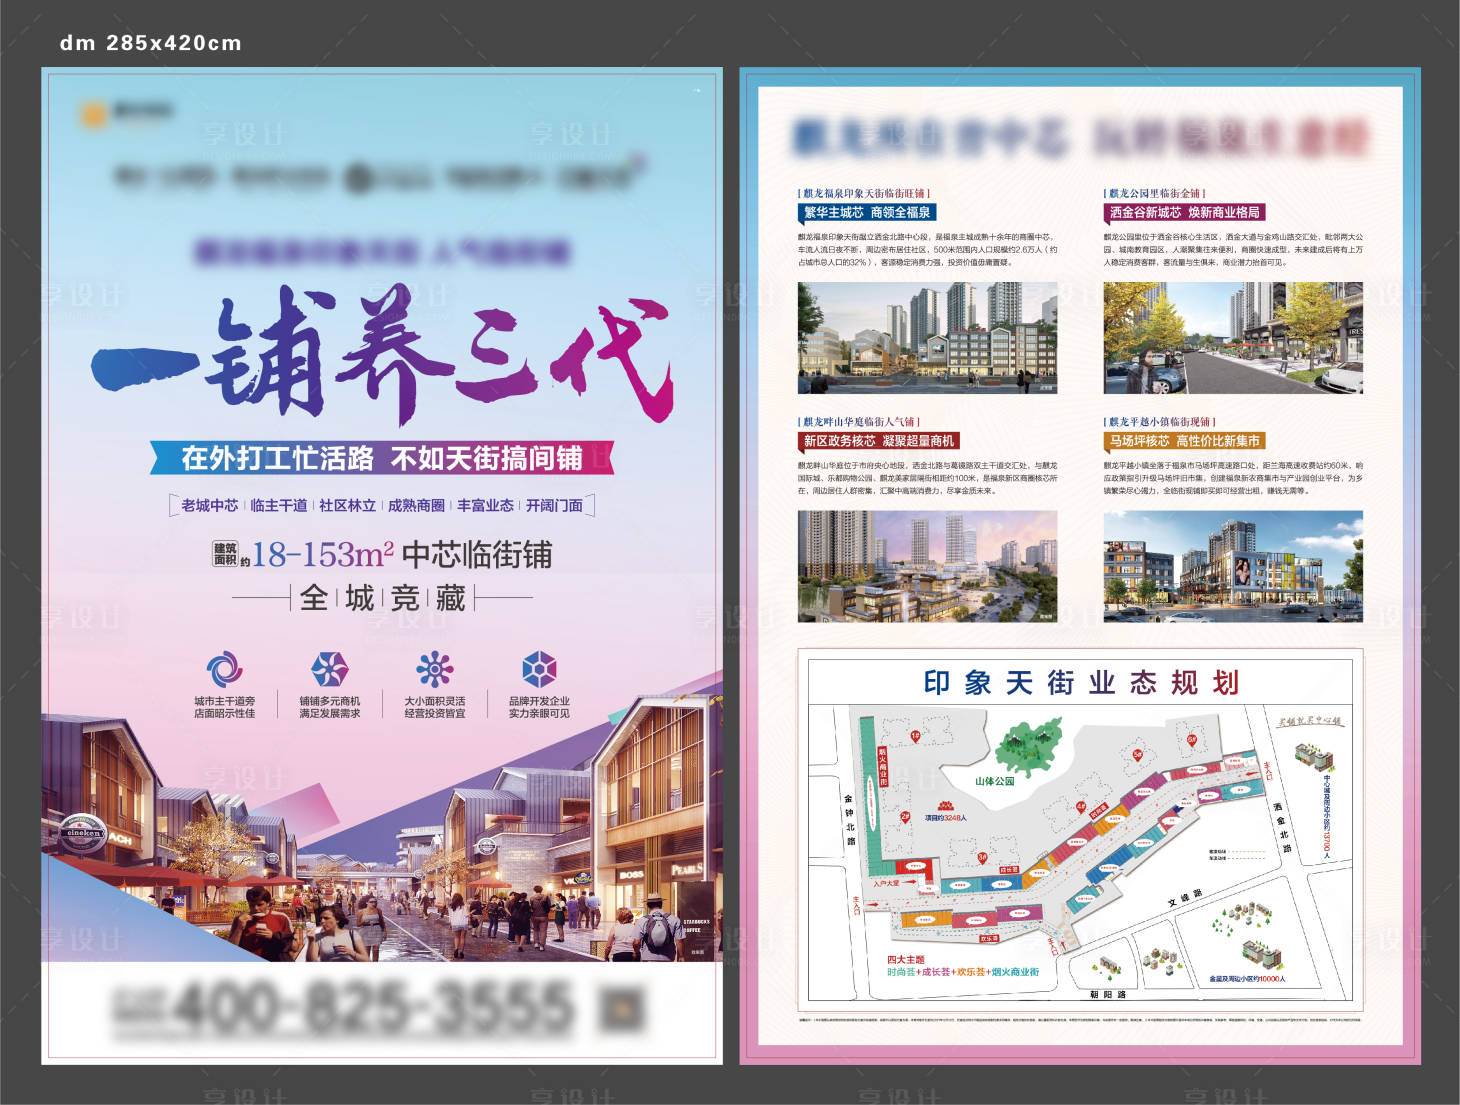The image size is (1460, 1105).
Task: Click the 社区林立 tag
Action: 347,506
